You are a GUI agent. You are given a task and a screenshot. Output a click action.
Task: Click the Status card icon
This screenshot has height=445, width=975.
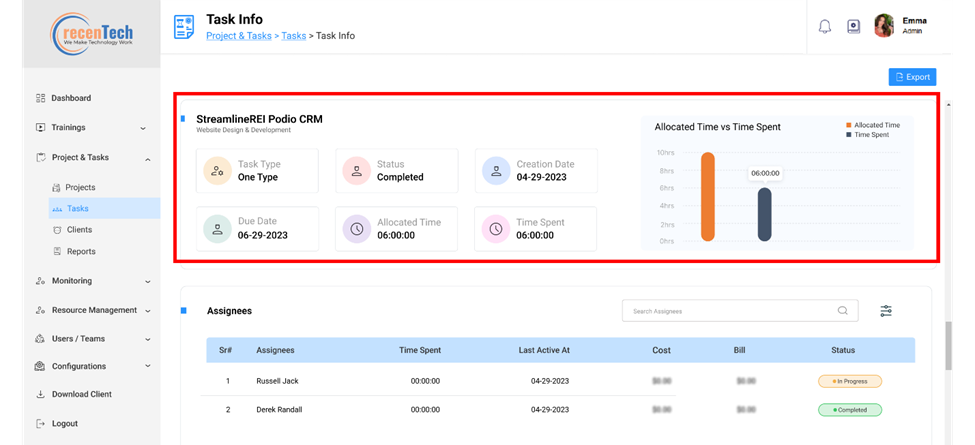tap(357, 171)
